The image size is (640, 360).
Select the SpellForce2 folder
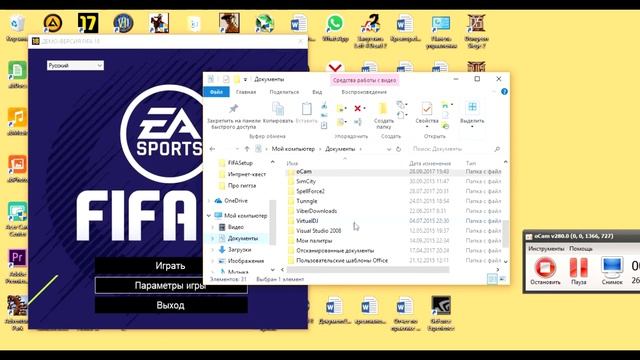[x=310, y=191]
